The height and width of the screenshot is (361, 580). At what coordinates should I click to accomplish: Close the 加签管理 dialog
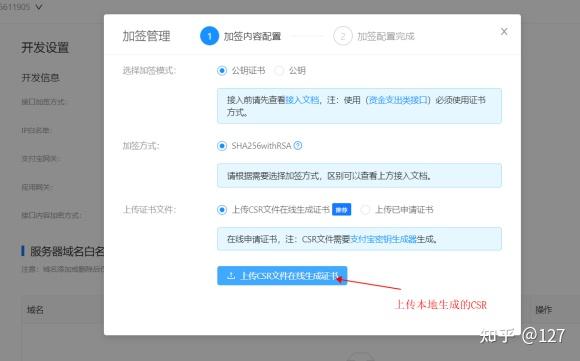[504, 31]
